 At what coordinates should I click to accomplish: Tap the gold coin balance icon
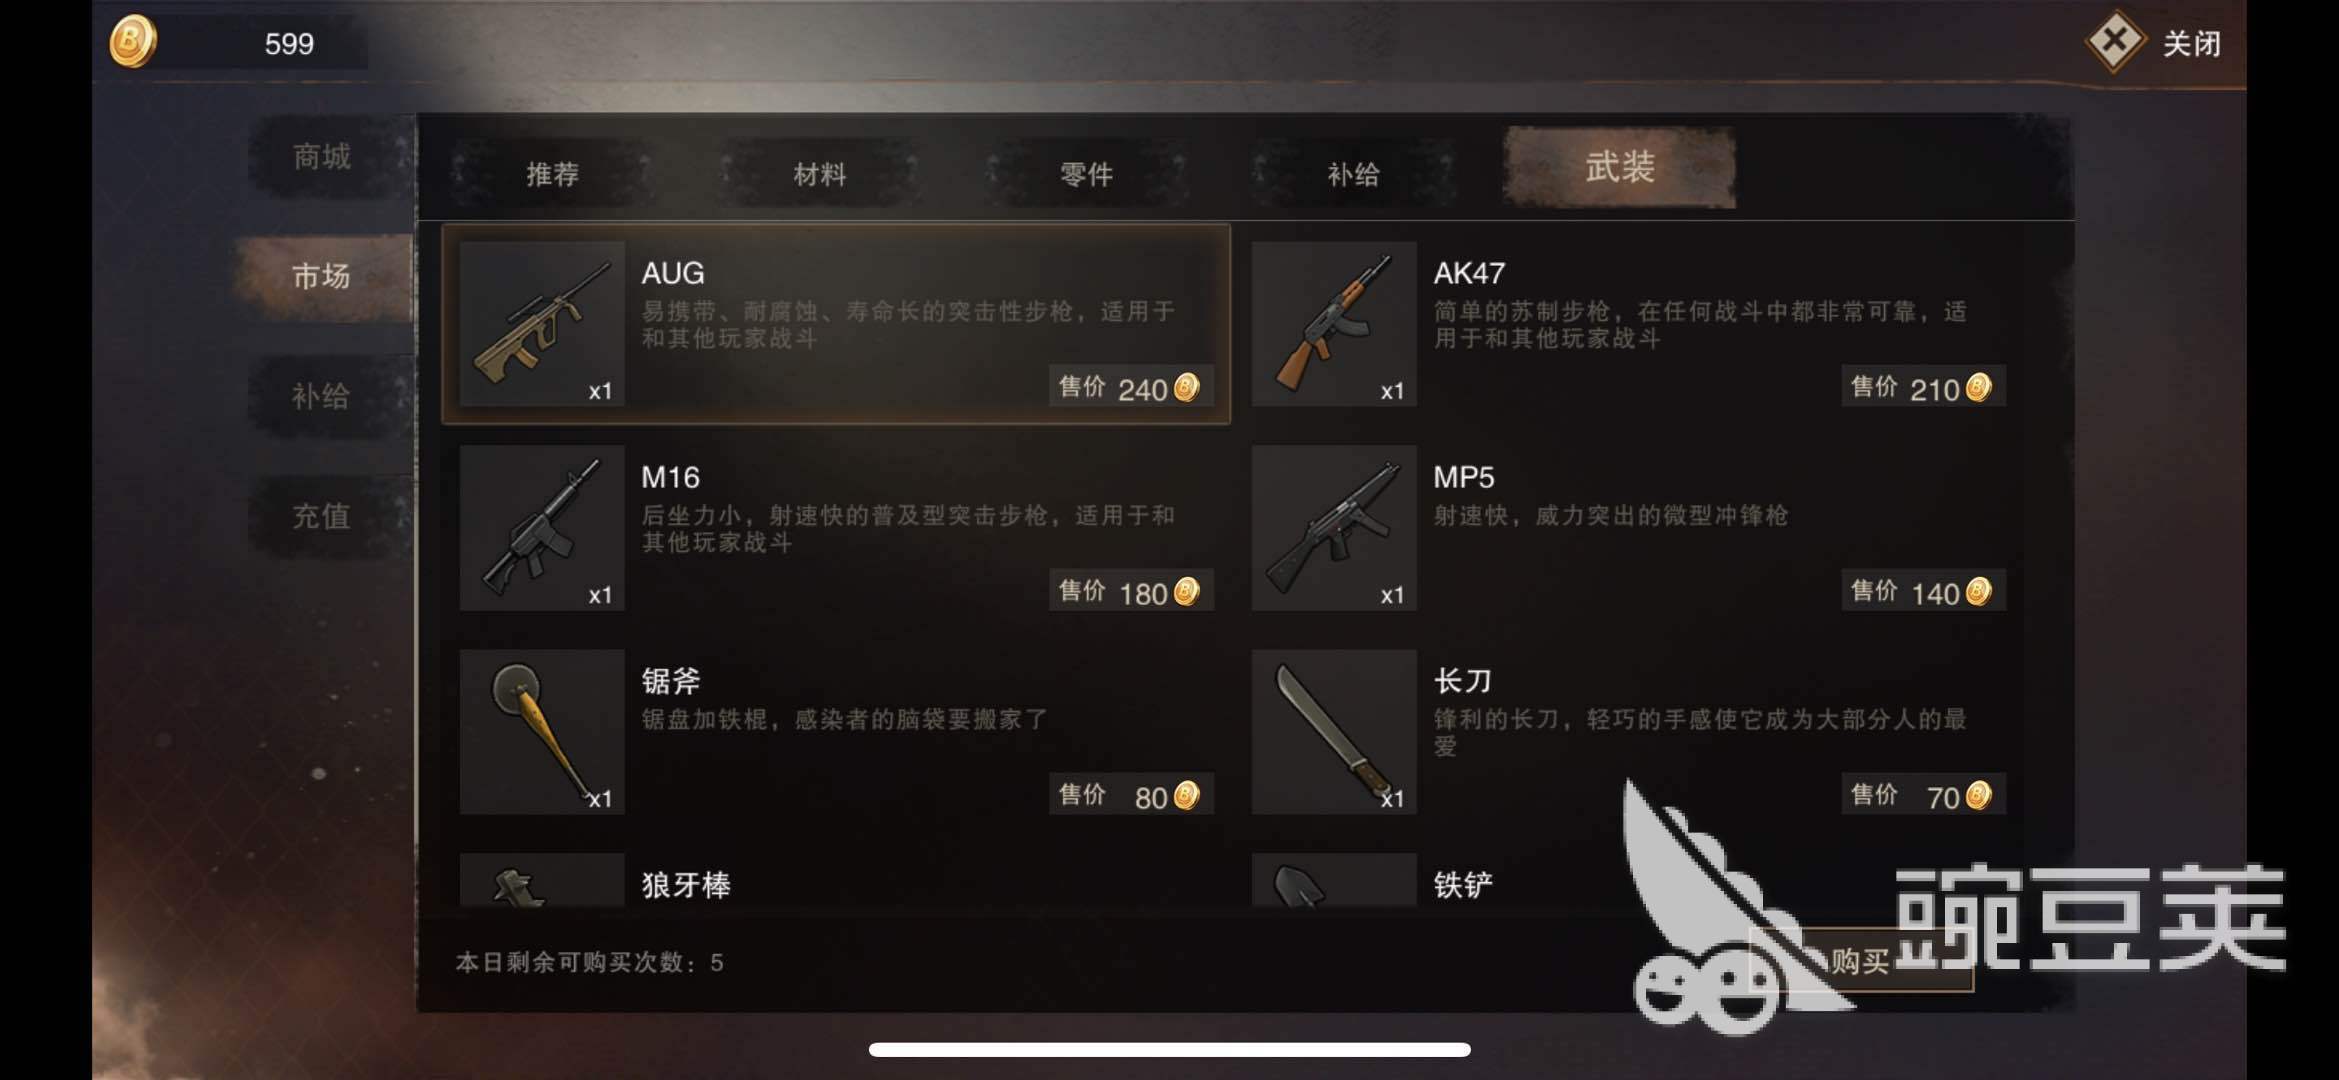click(x=132, y=42)
